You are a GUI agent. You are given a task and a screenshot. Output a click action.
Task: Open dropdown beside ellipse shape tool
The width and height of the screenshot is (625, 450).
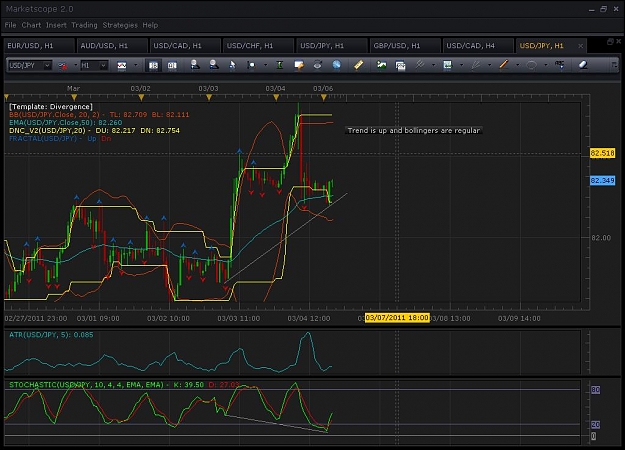pos(545,65)
